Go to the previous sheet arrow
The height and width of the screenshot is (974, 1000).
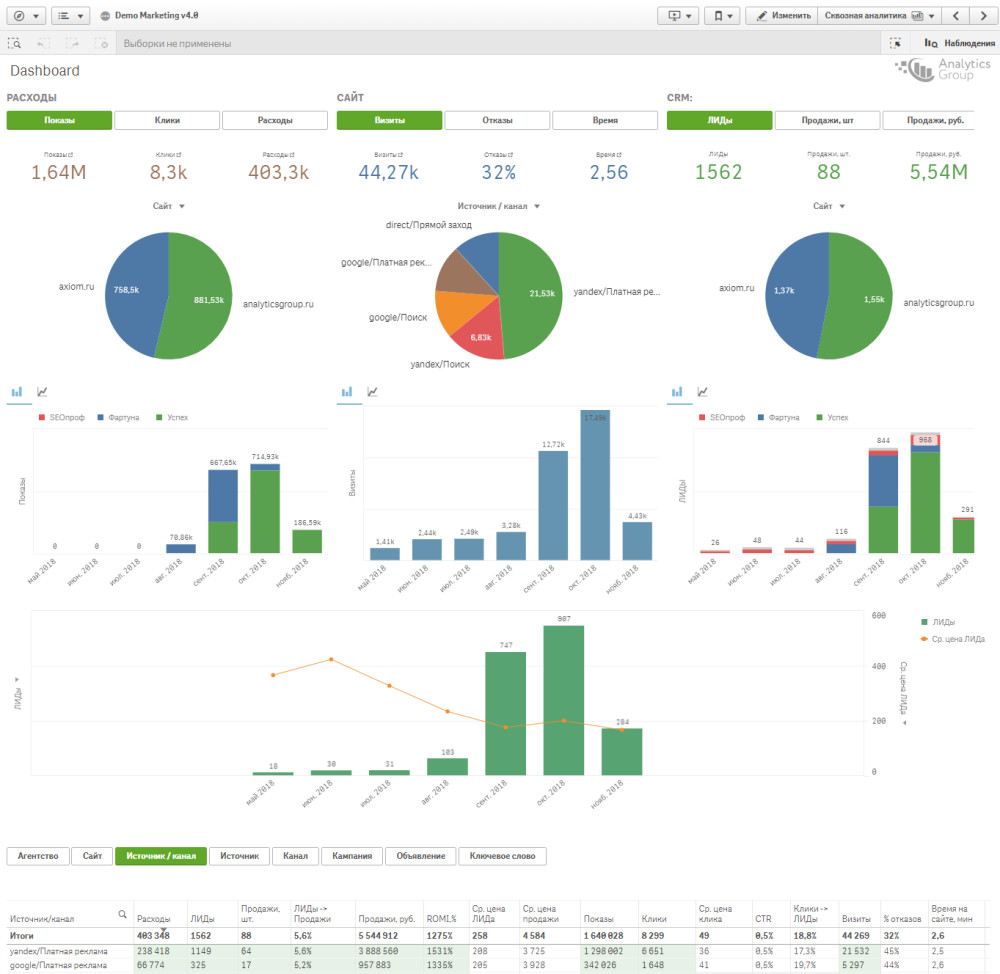(x=957, y=16)
